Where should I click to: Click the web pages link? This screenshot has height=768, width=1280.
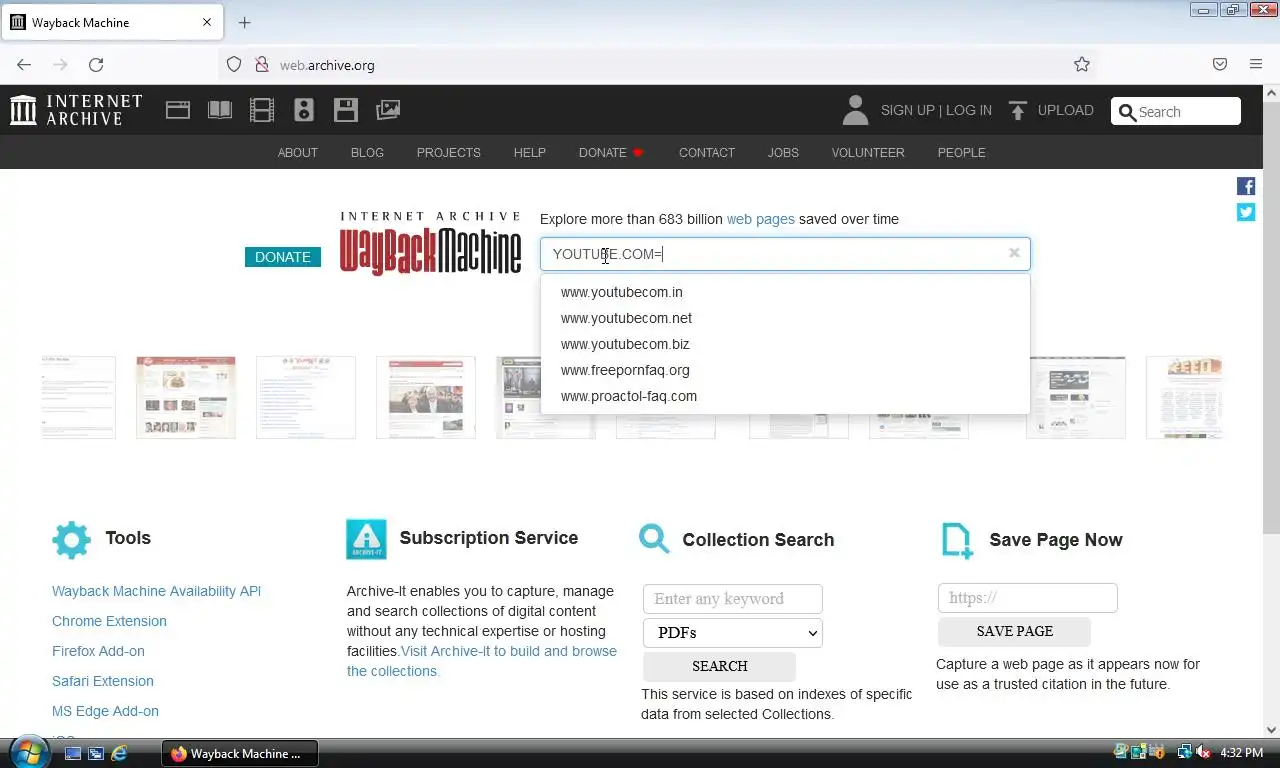(x=760, y=219)
